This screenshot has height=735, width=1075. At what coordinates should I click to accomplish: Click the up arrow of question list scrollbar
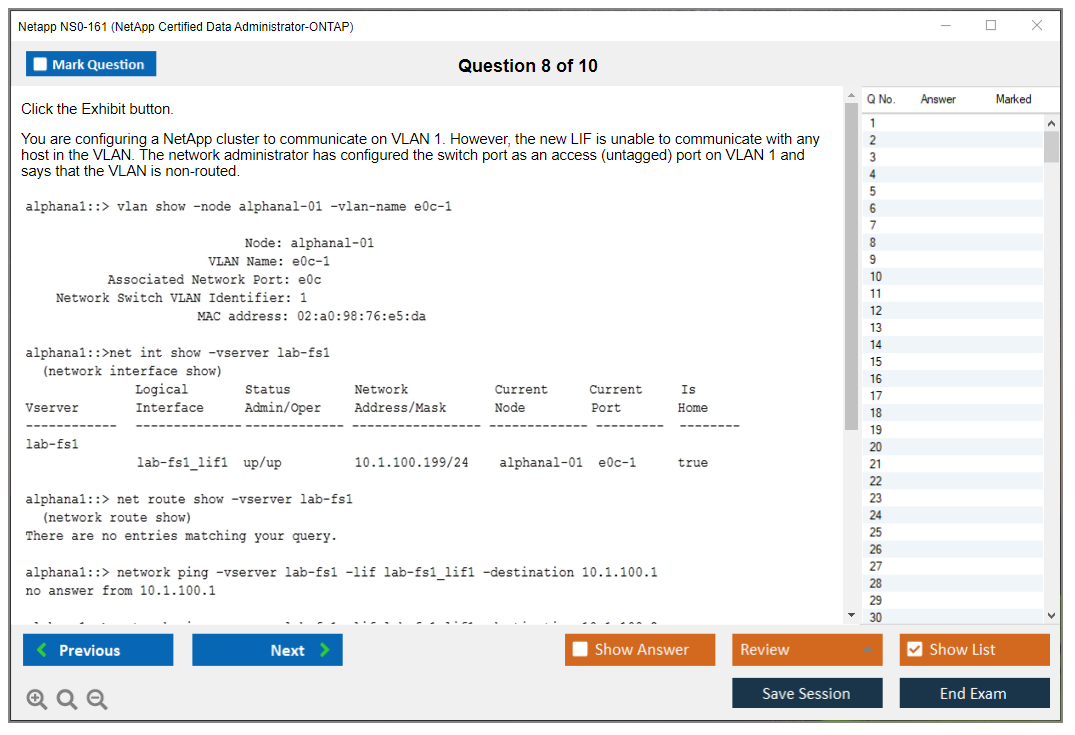click(1051, 123)
